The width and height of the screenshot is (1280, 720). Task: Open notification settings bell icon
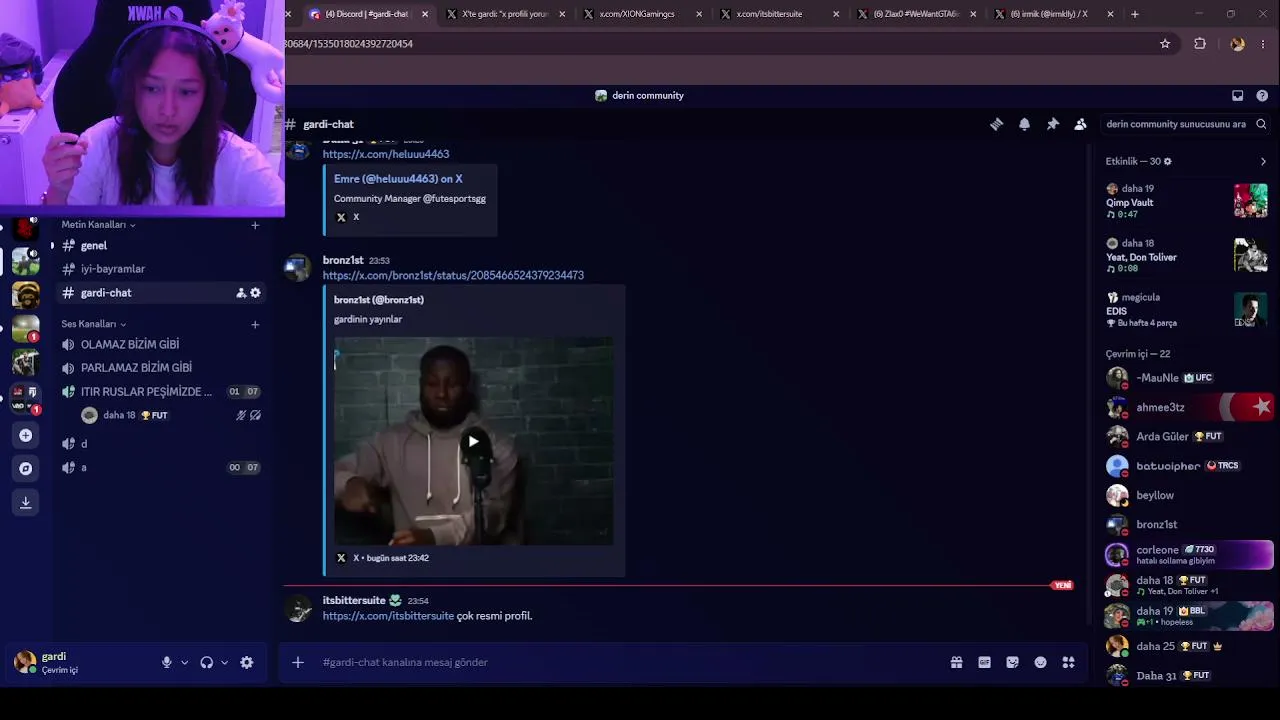coord(1024,124)
